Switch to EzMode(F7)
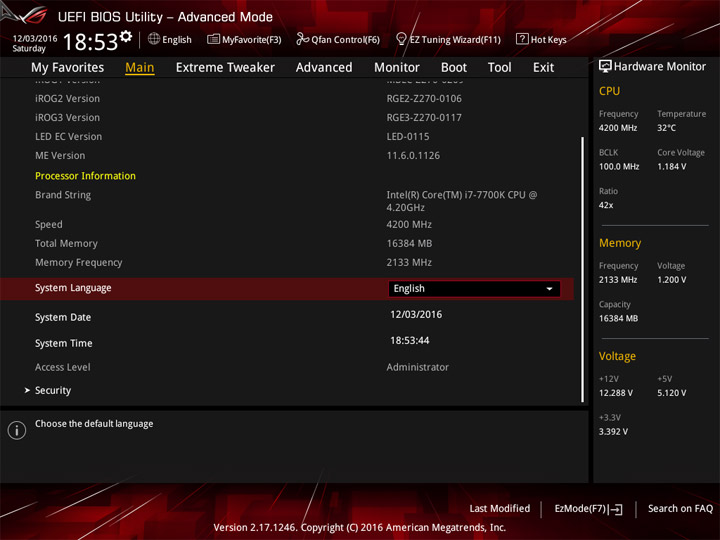Viewport: 720px width, 540px height. 588,509
